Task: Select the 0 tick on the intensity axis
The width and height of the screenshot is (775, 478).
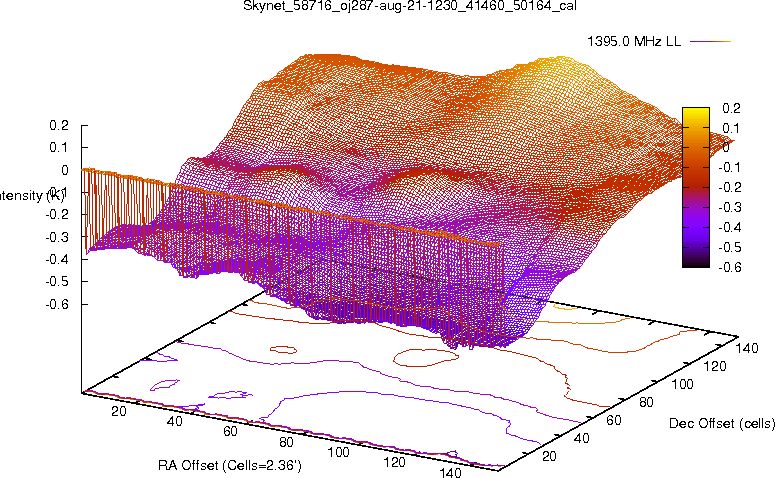Action: click(65, 171)
